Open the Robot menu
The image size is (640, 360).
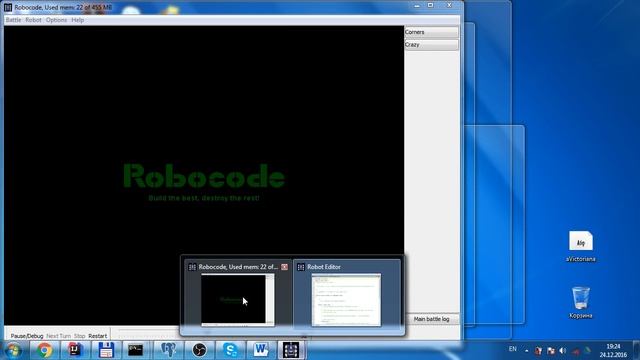33,20
